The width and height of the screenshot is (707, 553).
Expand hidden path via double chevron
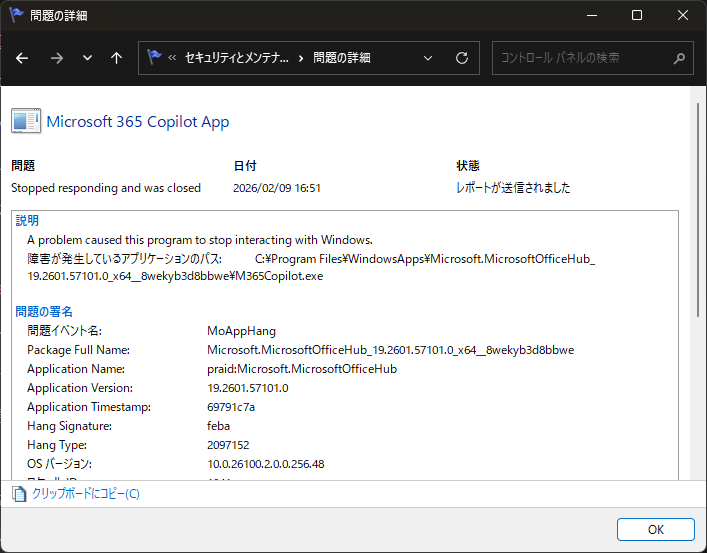coord(172,57)
